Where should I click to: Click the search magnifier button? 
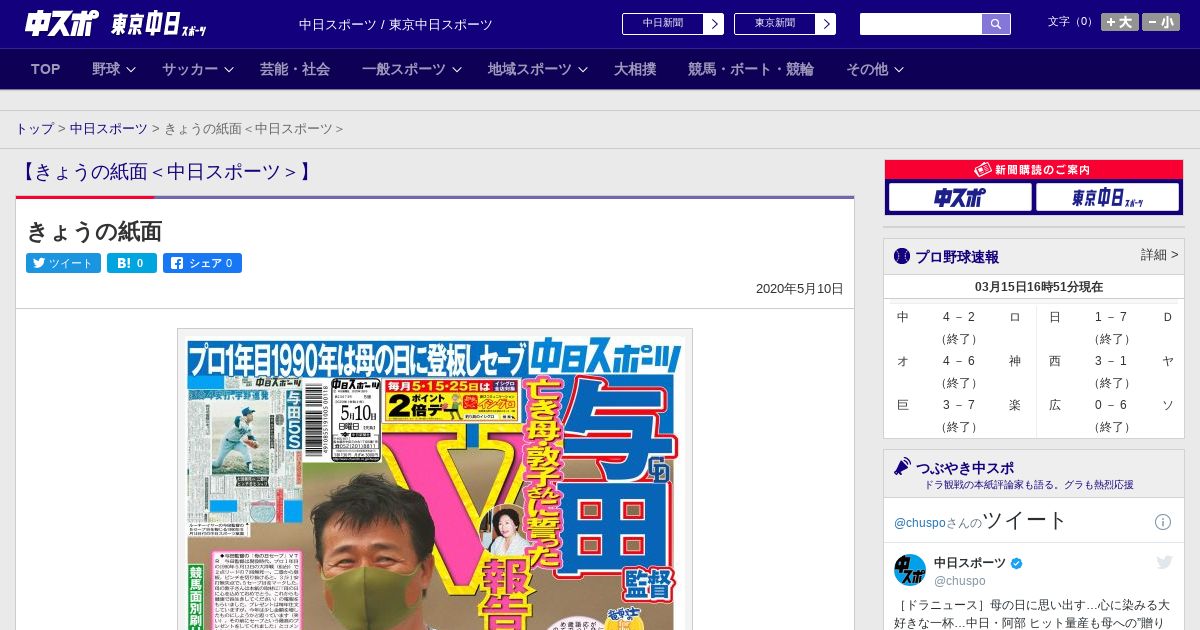click(996, 24)
